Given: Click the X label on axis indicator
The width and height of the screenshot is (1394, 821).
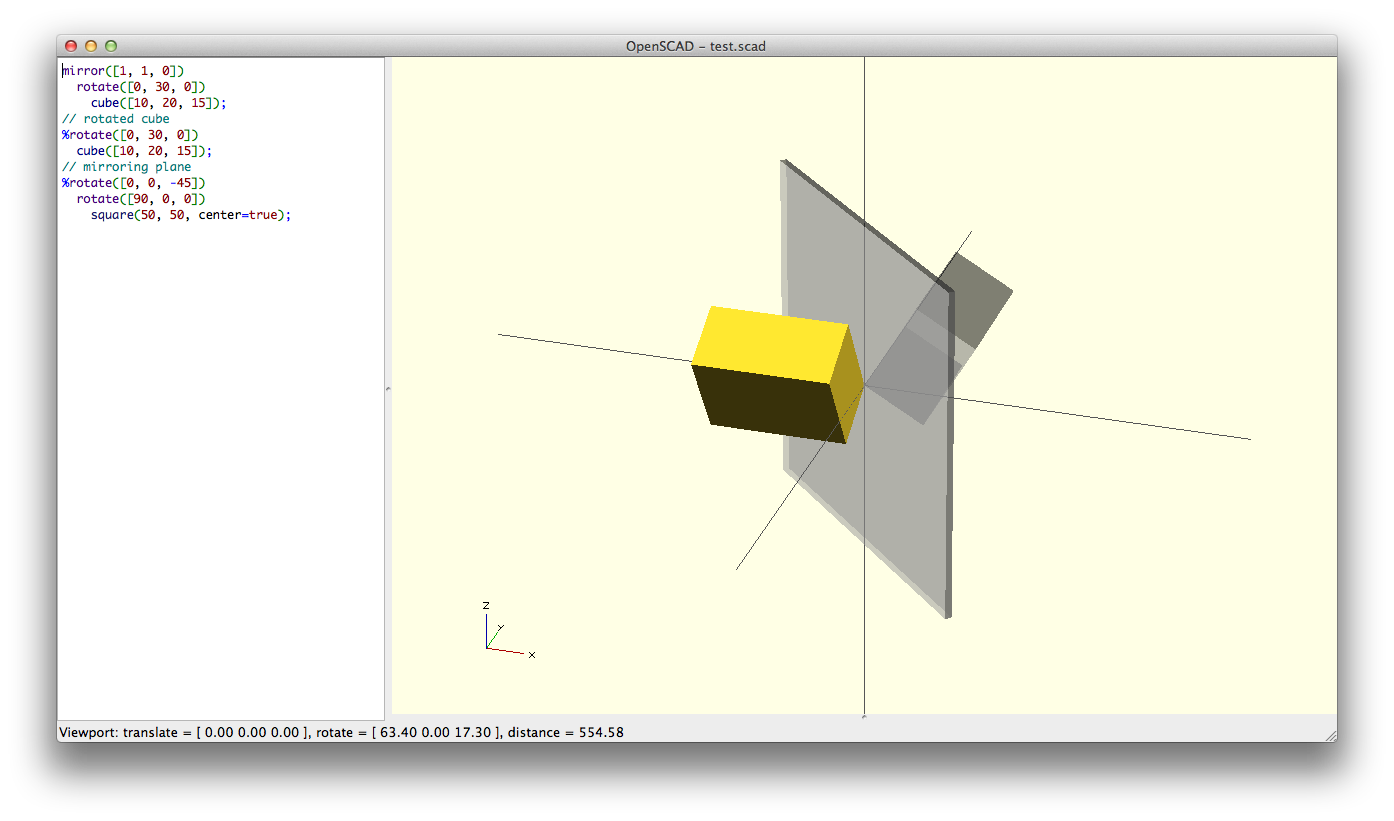Looking at the screenshot, I should [x=532, y=655].
